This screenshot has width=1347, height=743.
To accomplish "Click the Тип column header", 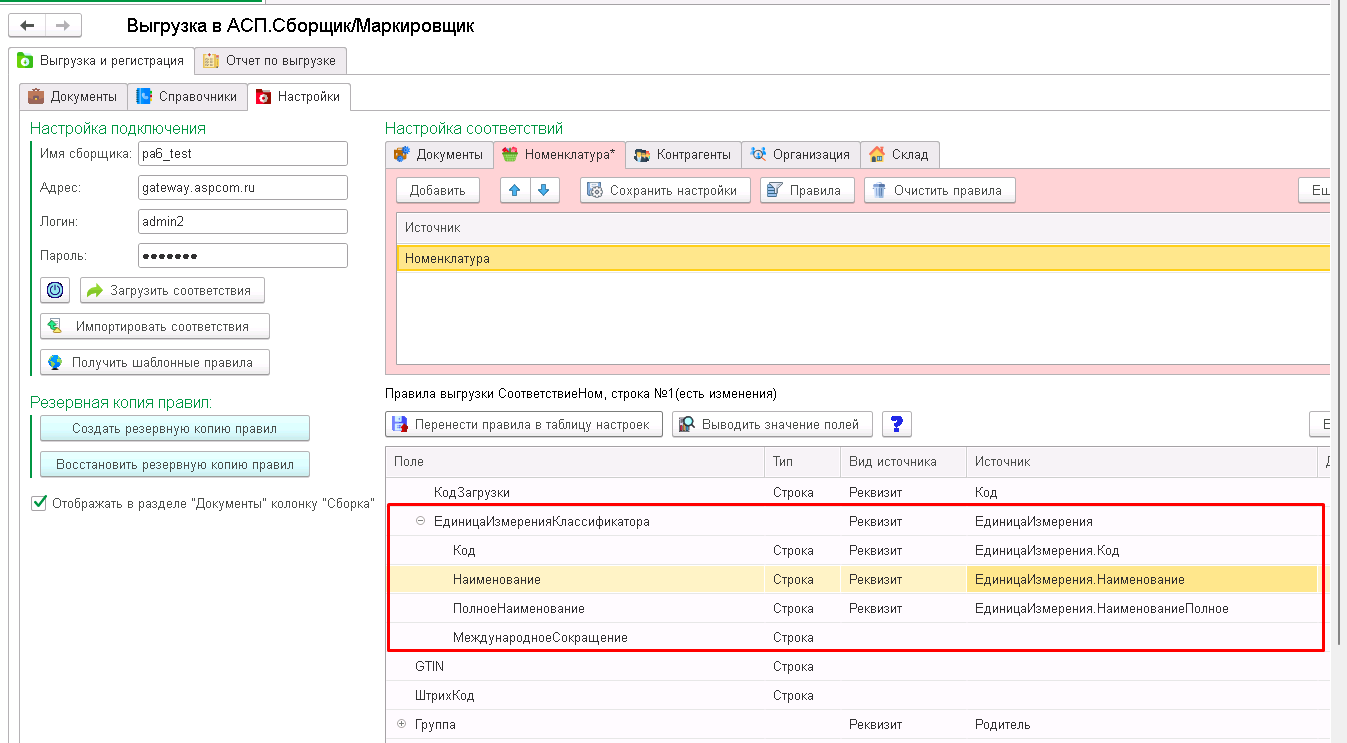I will click(802, 462).
